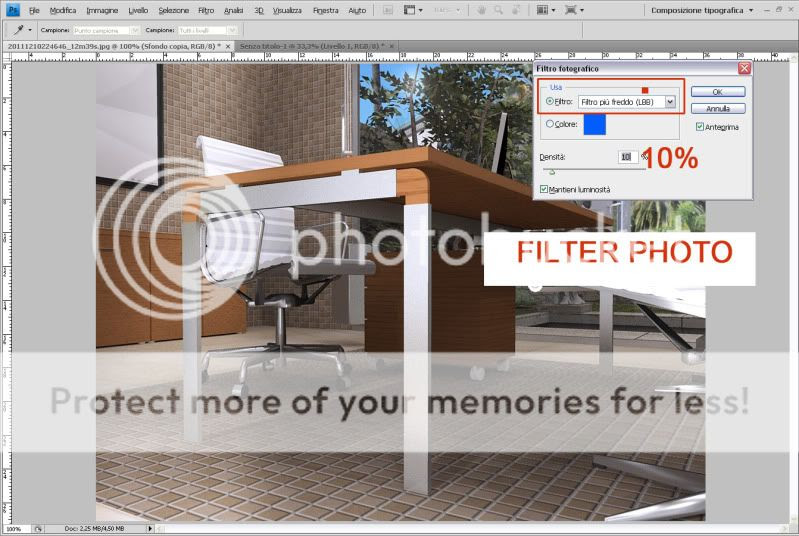Open the Analisi menu

click(233, 10)
